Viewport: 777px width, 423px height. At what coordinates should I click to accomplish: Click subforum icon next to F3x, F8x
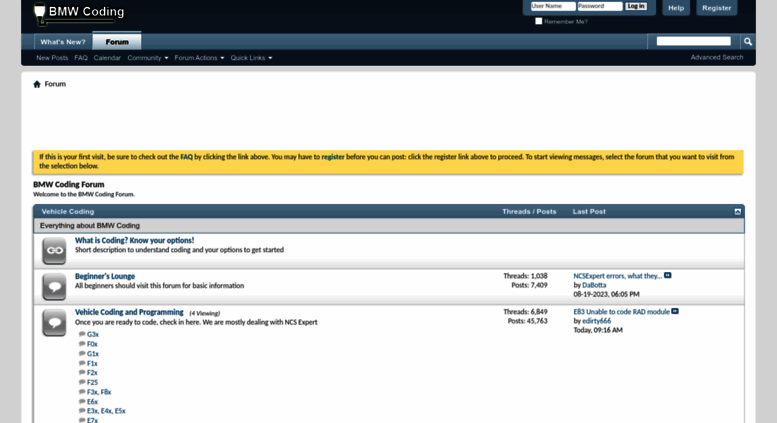82,391
